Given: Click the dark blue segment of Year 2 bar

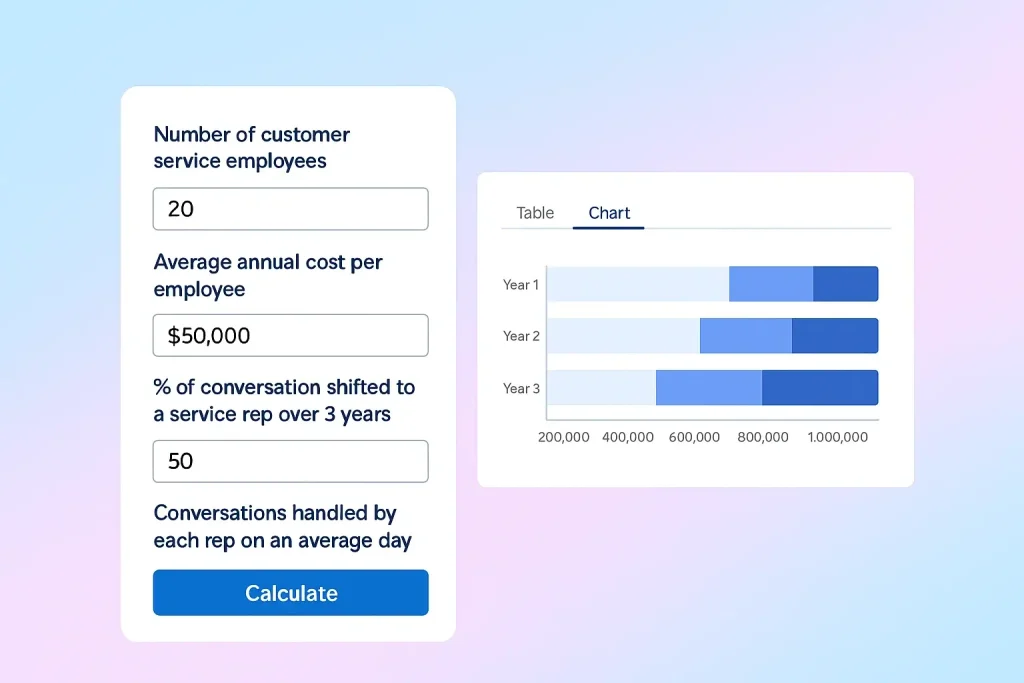Looking at the screenshot, I should [x=835, y=336].
